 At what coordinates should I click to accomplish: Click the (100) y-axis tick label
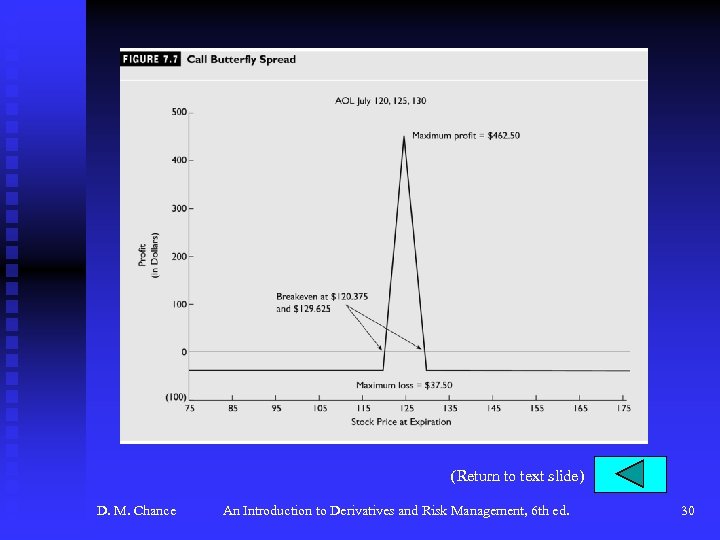point(176,397)
